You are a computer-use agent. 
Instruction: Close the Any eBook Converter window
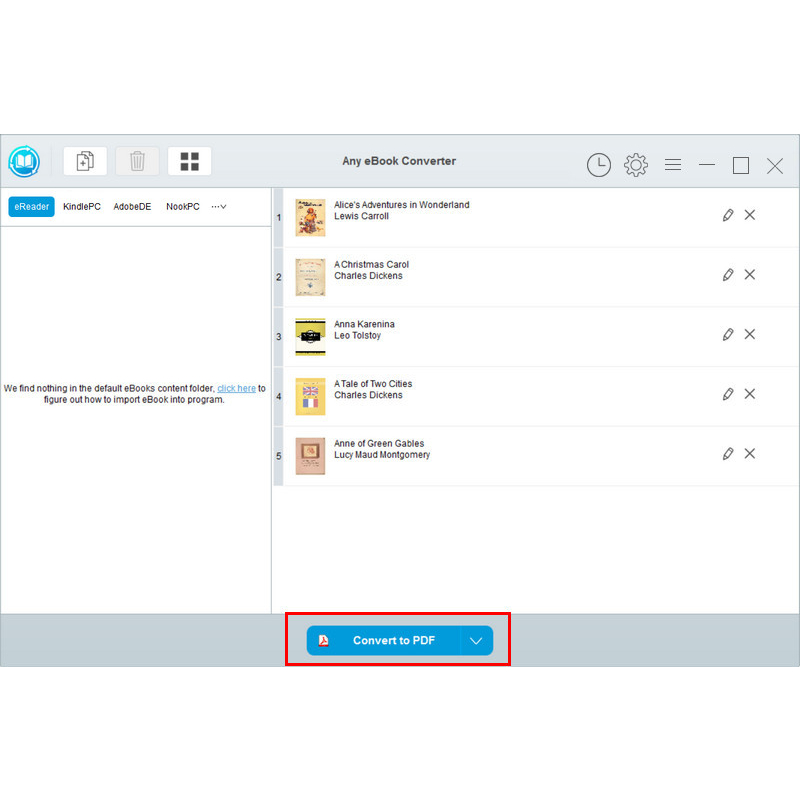pyautogui.click(x=774, y=165)
